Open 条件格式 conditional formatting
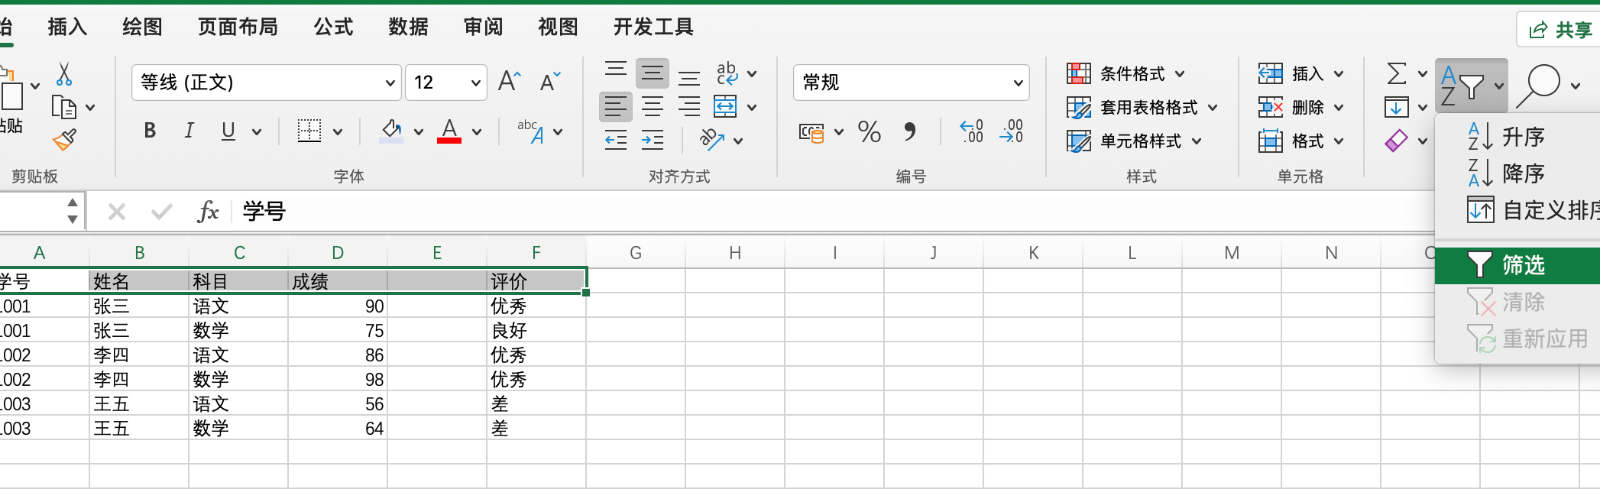This screenshot has height=489, width=1600. coord(1126,73)
